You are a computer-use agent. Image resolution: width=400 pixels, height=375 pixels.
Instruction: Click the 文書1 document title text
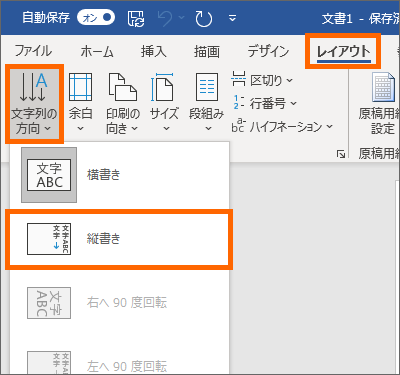(x=337, y=19)
